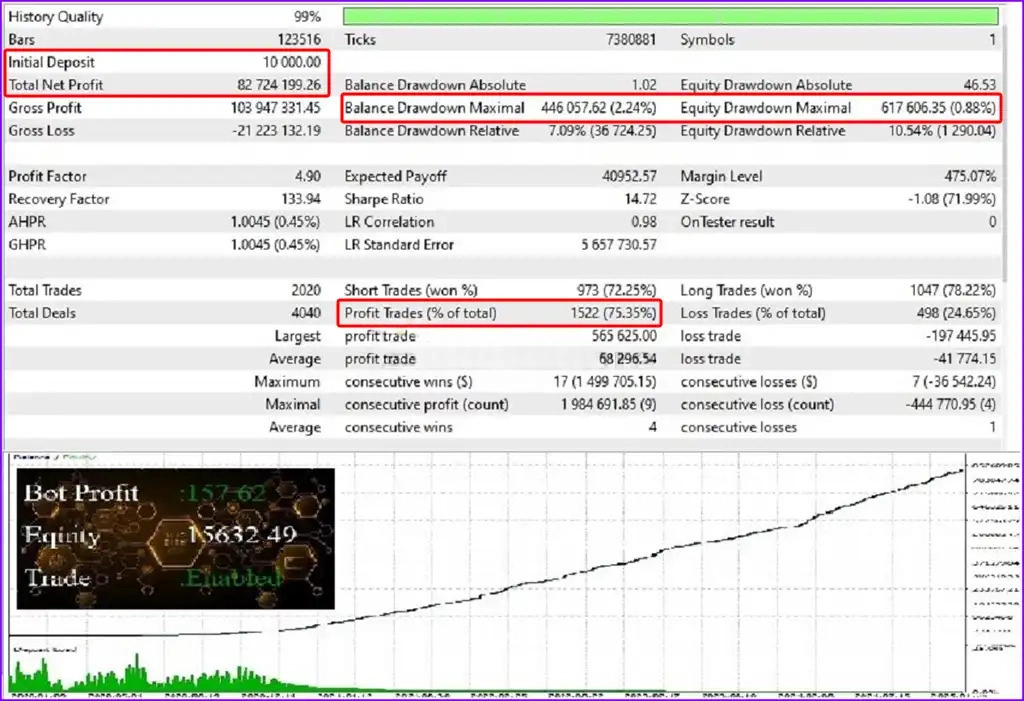Select the Total Trades value 2020
This screenshot has height=701, width=1024.
[303, 290]
